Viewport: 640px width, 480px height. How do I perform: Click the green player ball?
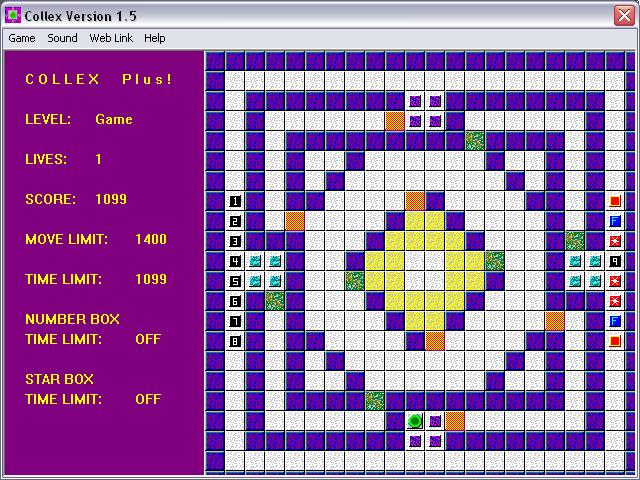click(415, 421)
